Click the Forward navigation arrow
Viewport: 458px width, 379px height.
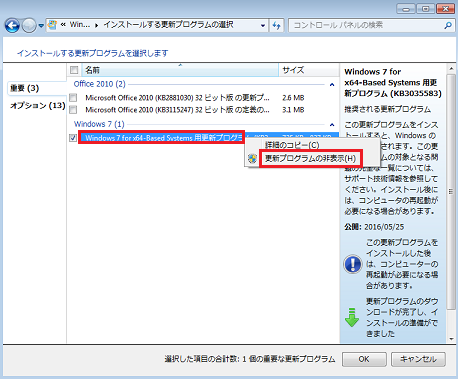point(29,25)
